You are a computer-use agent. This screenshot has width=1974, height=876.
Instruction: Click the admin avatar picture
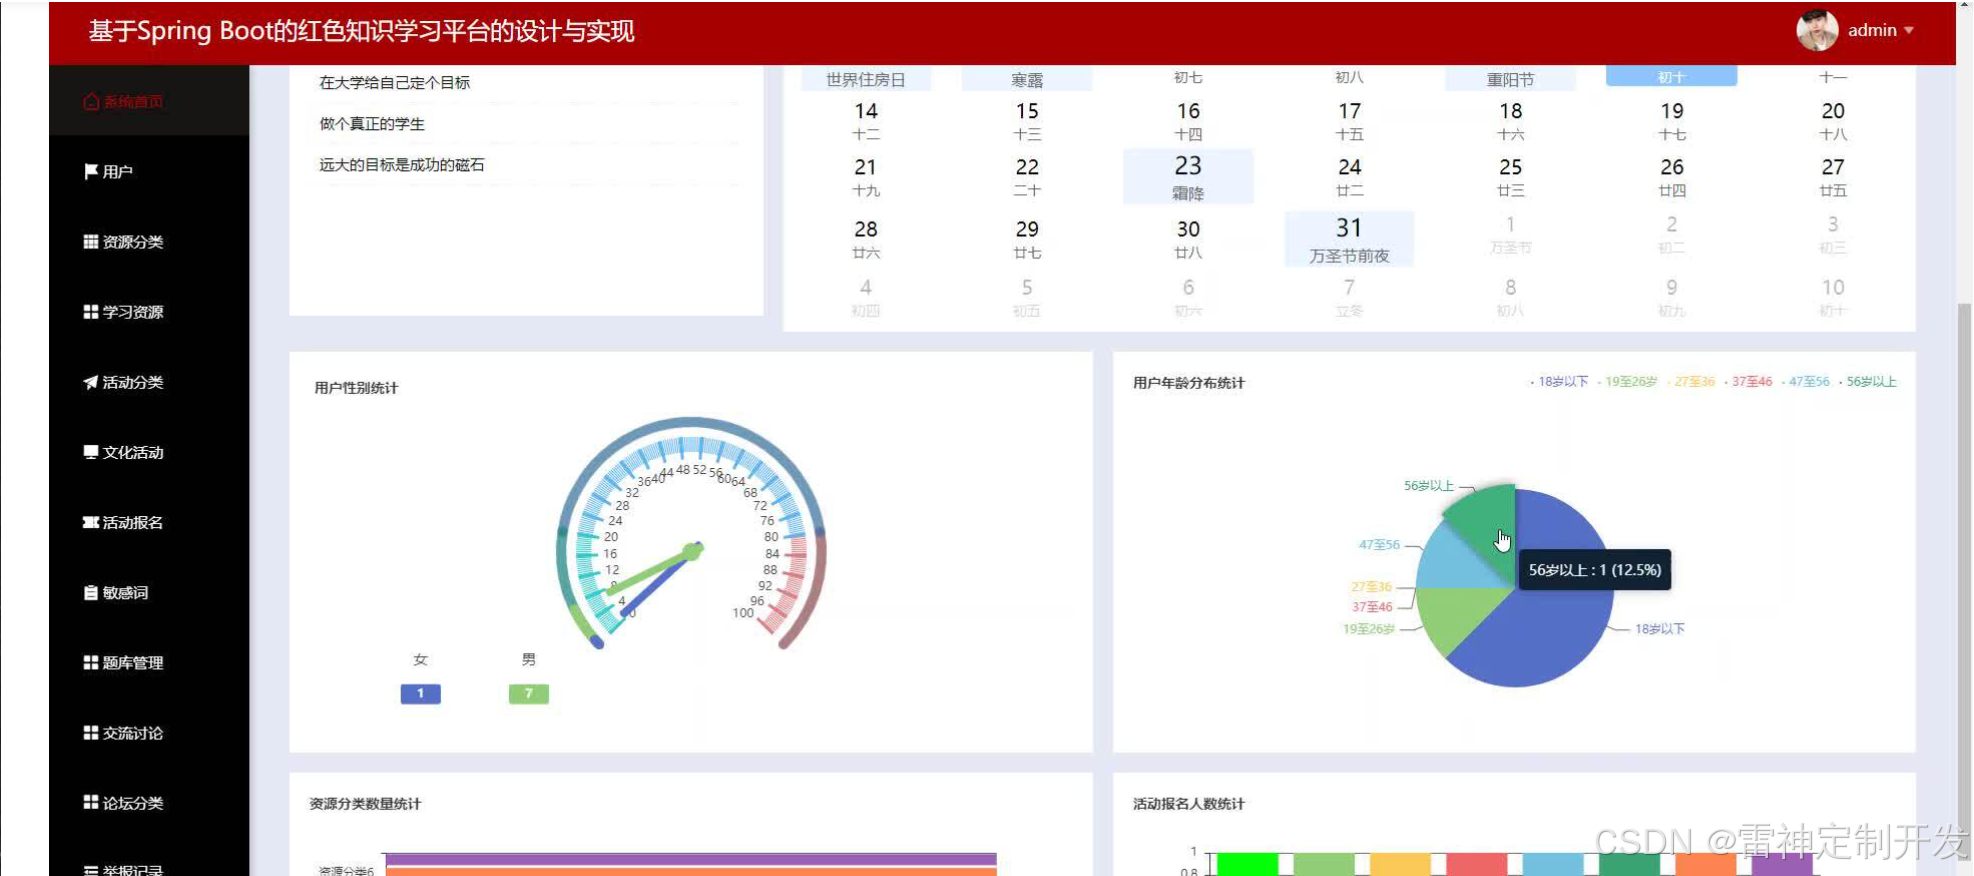1817,30
